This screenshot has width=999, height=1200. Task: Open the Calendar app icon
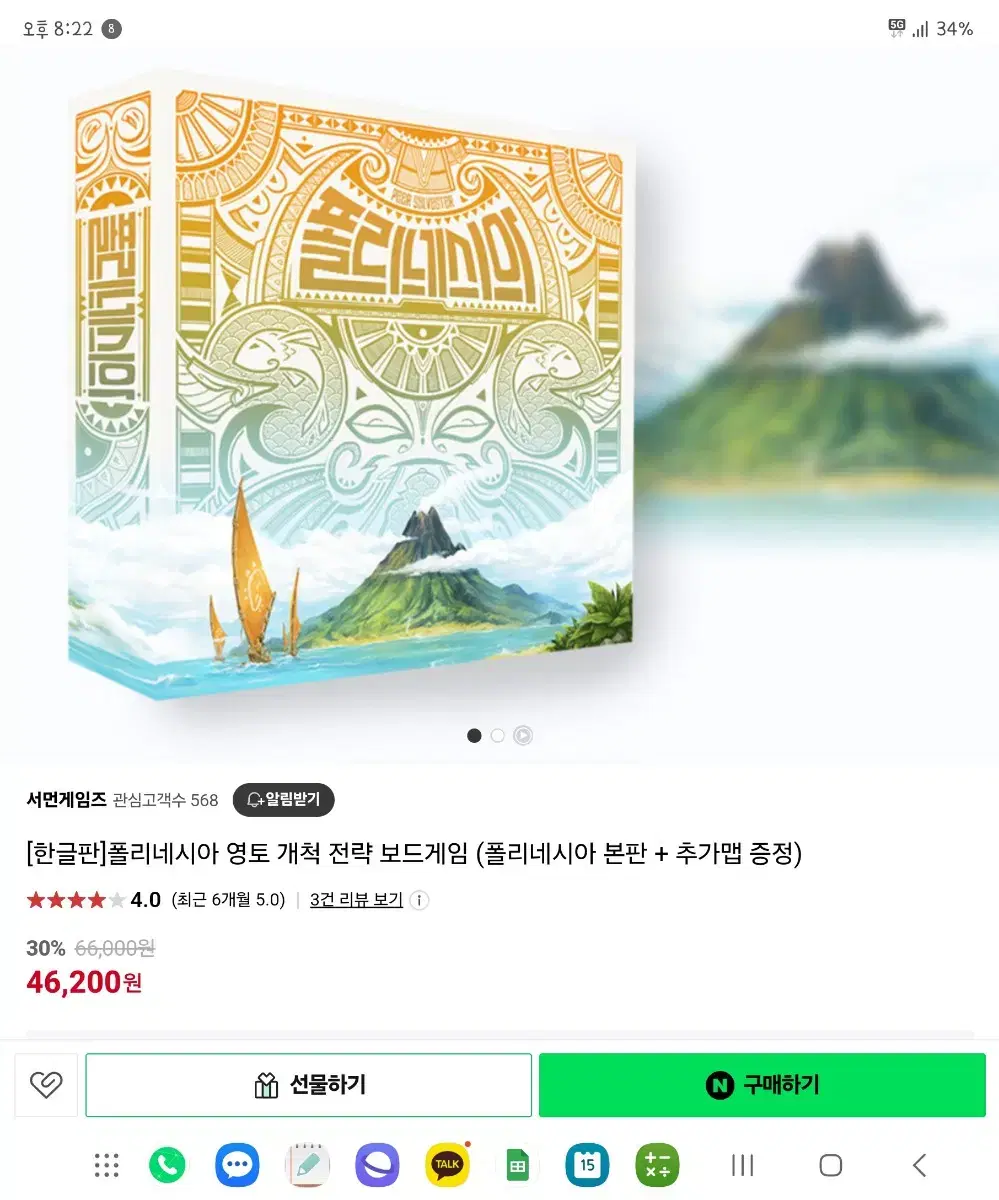(587, 1165)
